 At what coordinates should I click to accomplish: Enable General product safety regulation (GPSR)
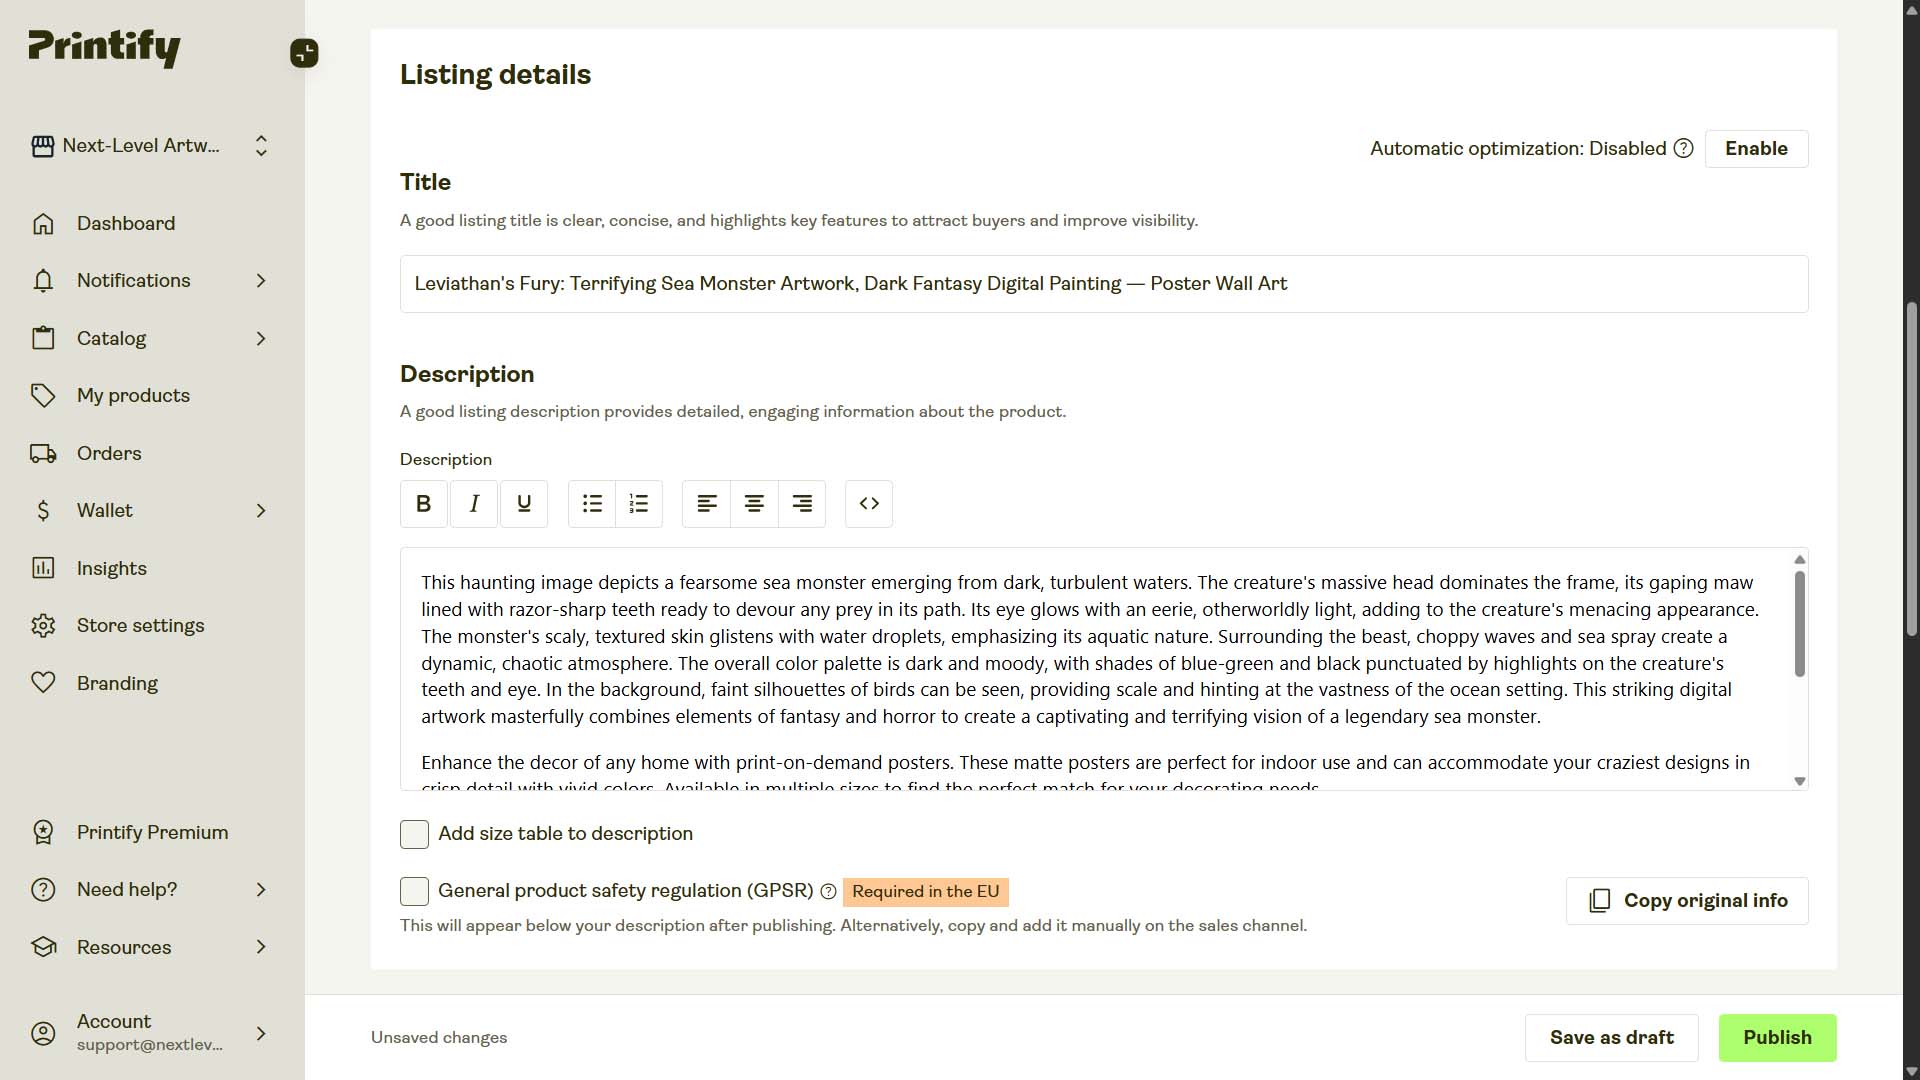(x=413, y=891)
